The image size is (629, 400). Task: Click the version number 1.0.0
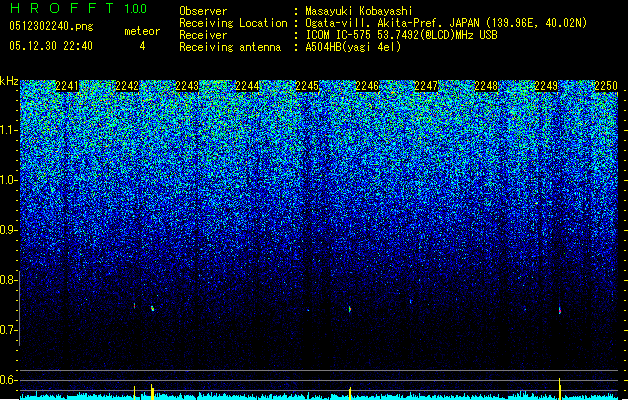tap(135, 8)
